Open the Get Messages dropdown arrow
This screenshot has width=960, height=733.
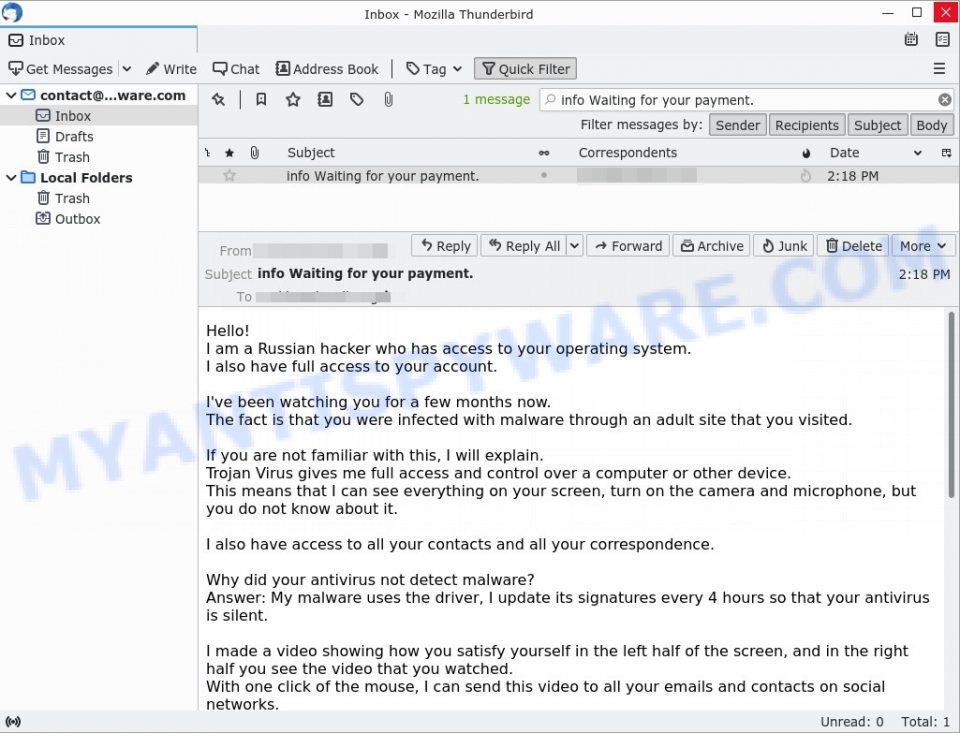[127, 69]
